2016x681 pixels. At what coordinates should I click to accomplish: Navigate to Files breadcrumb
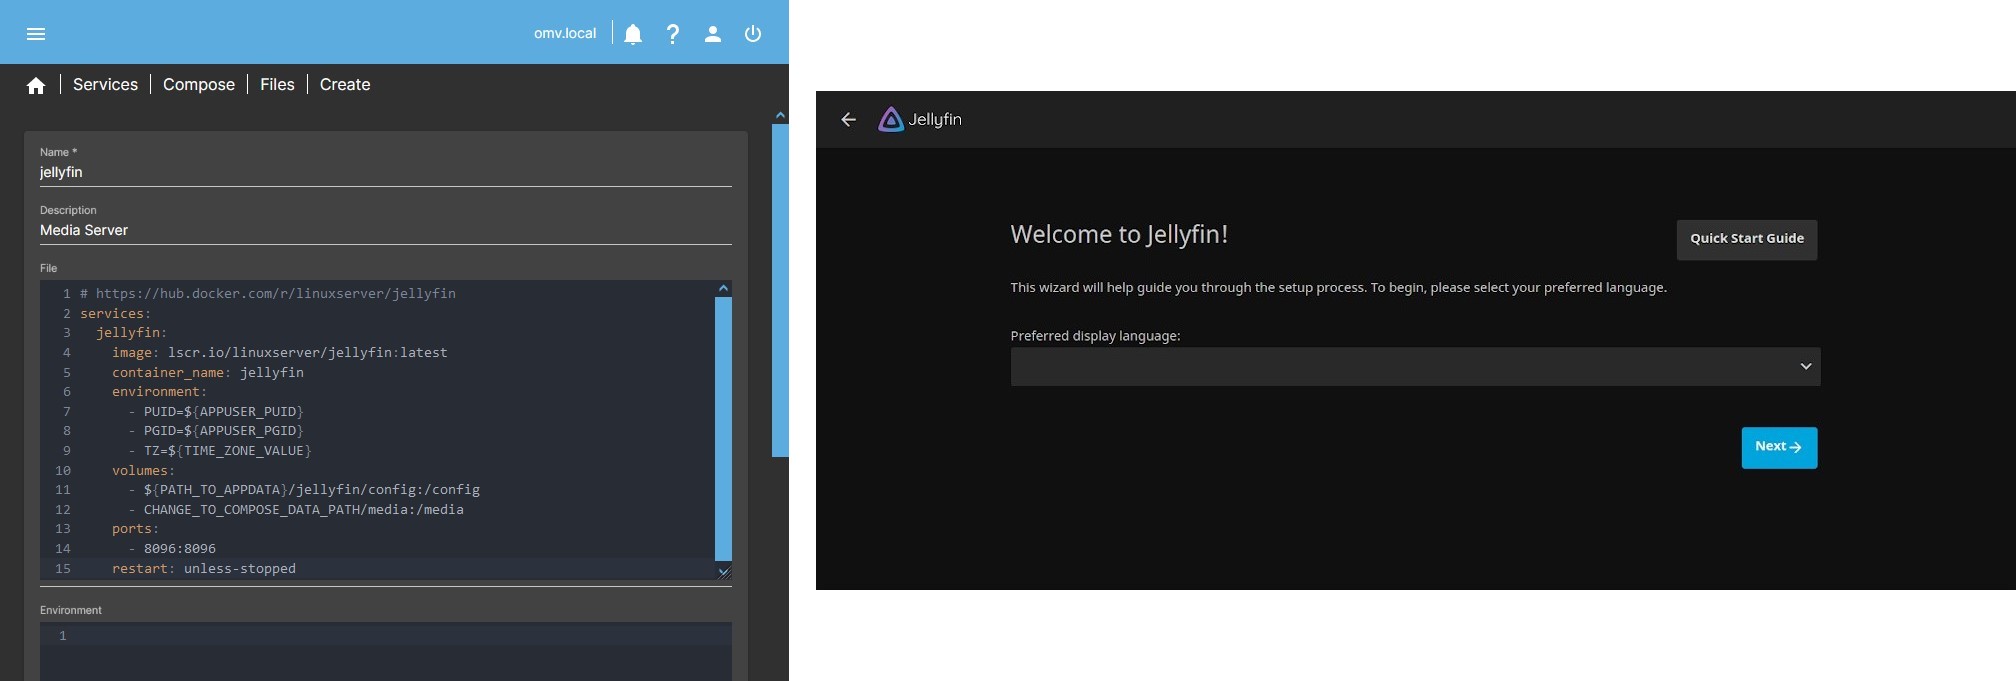click(x=277, y=85)
